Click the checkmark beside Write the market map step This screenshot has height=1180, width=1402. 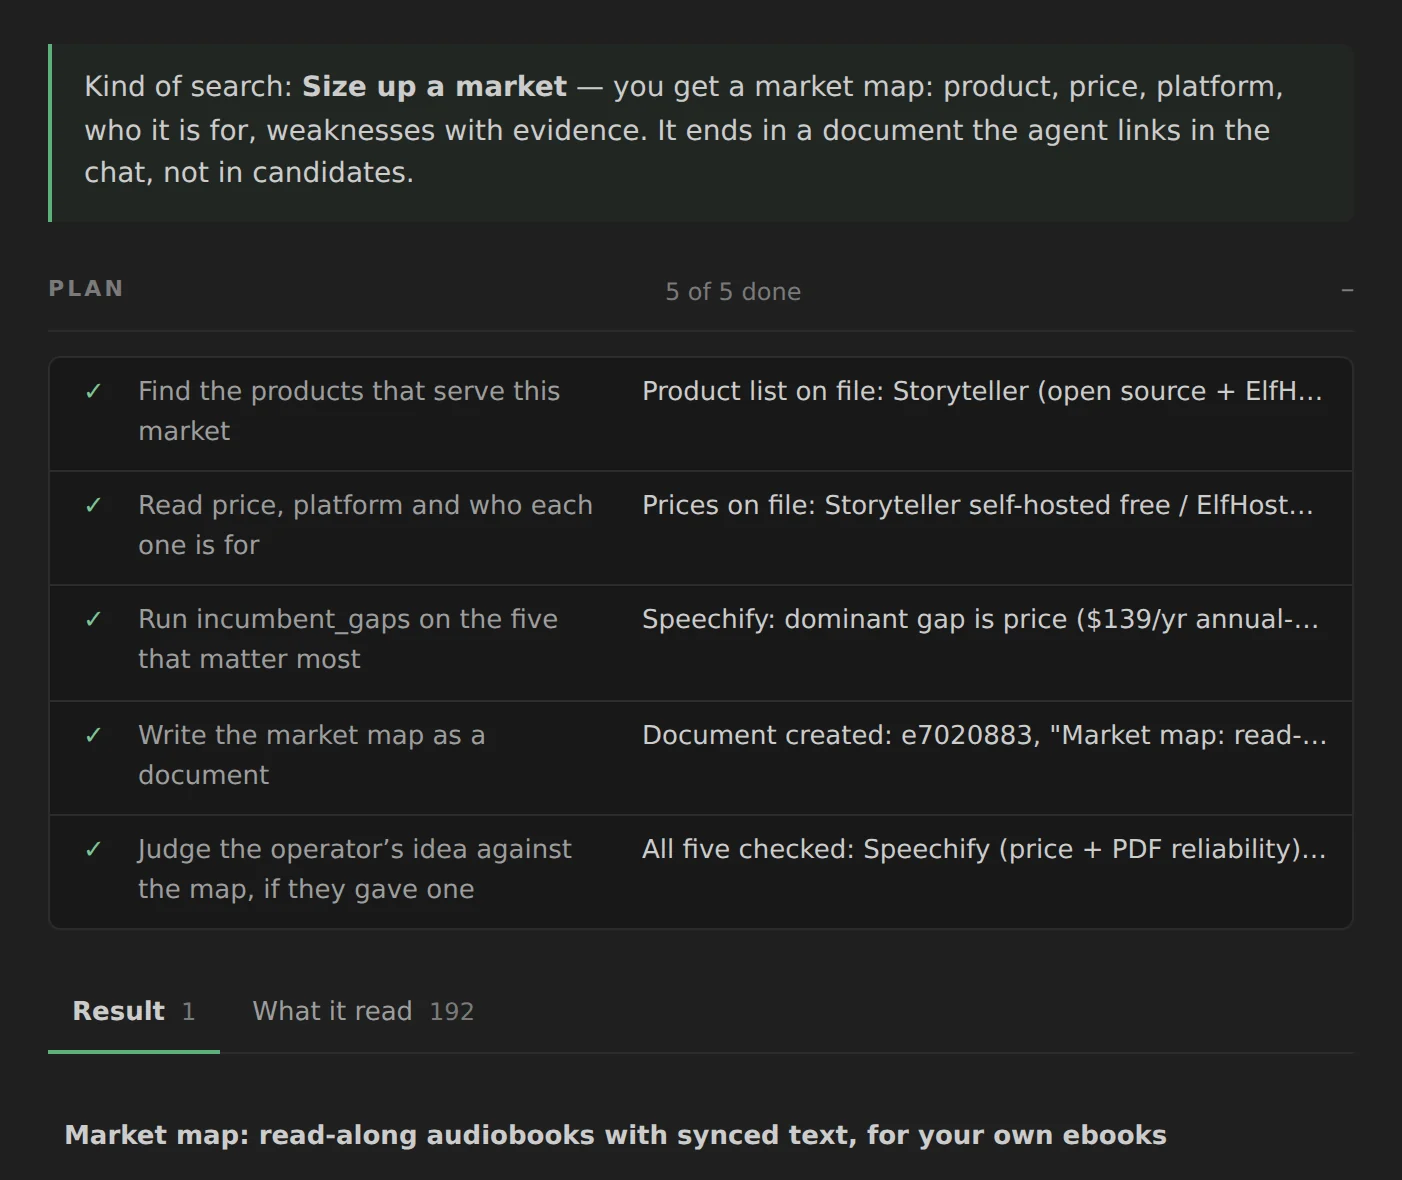tap(94, 735)
